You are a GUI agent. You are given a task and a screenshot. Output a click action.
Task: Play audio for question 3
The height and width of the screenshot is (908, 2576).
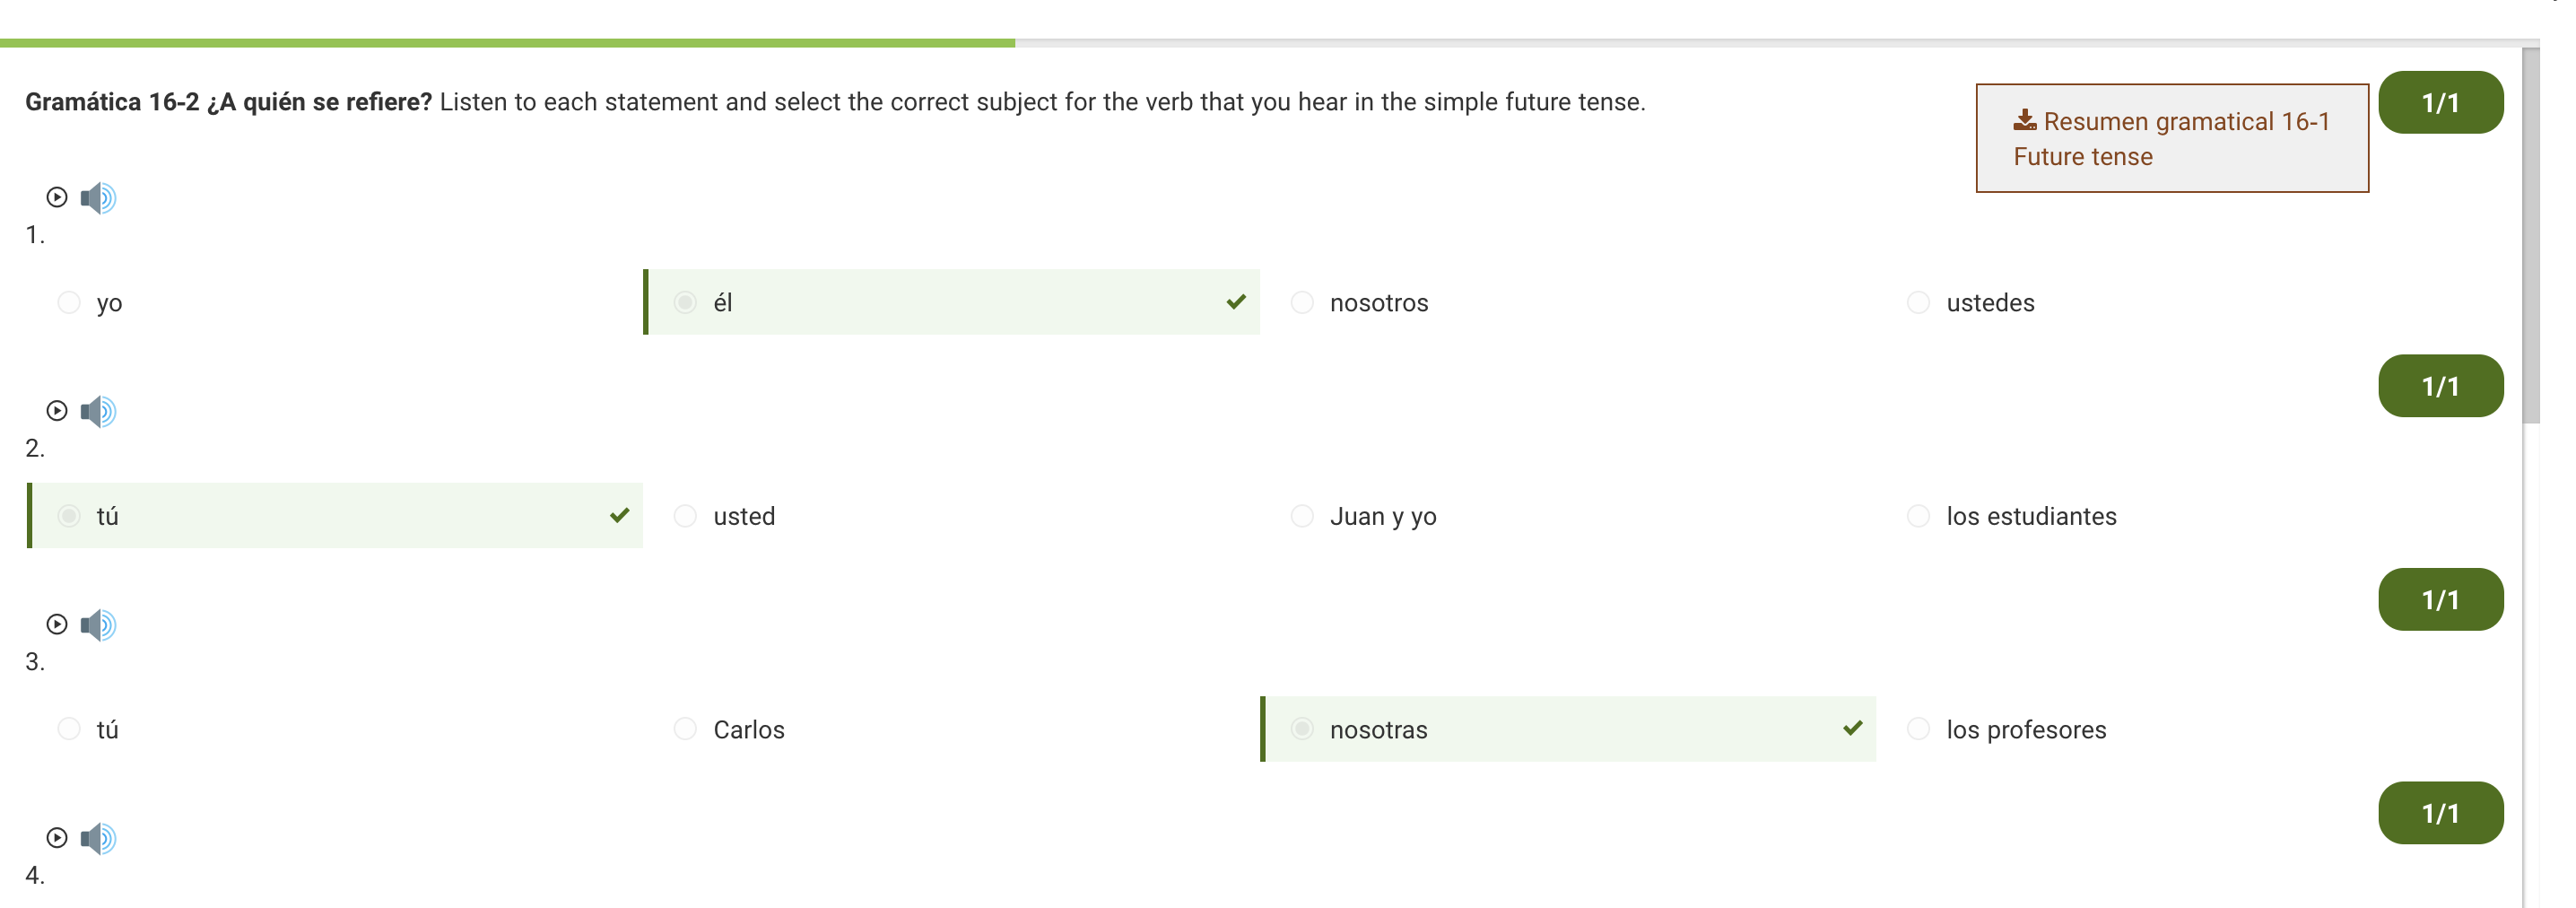[x=57, y=624]
